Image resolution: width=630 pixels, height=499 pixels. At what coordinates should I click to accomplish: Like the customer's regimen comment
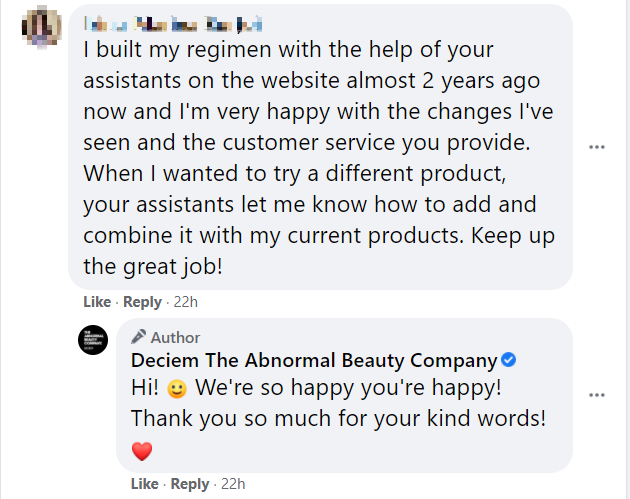coord(97,301)
